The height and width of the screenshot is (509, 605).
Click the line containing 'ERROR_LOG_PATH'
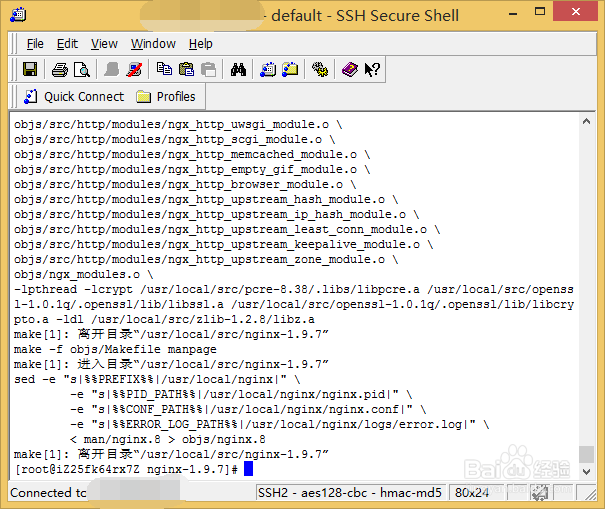[x=279, y=424]
